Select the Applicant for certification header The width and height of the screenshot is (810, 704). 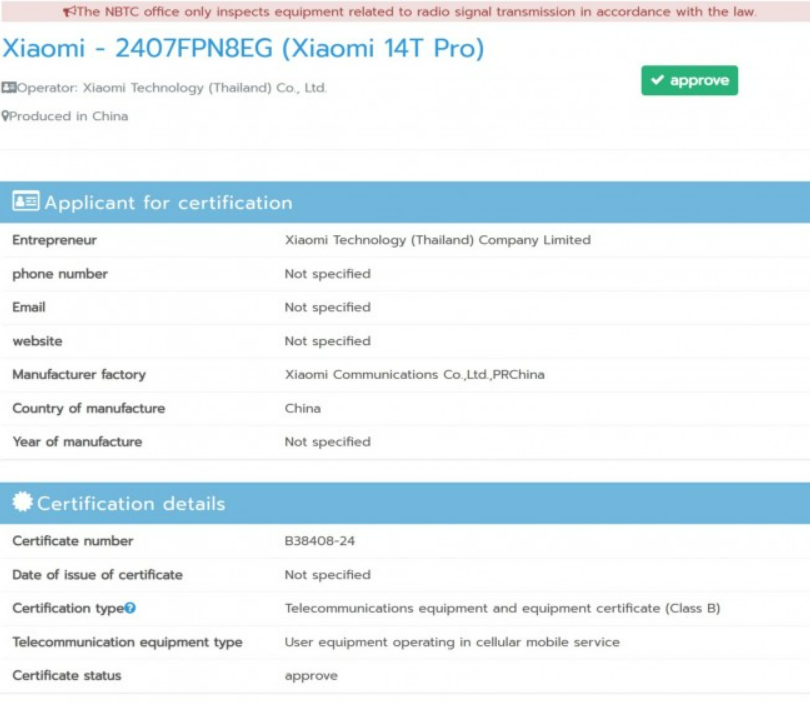pyautogui.click(x=405, y=202)
